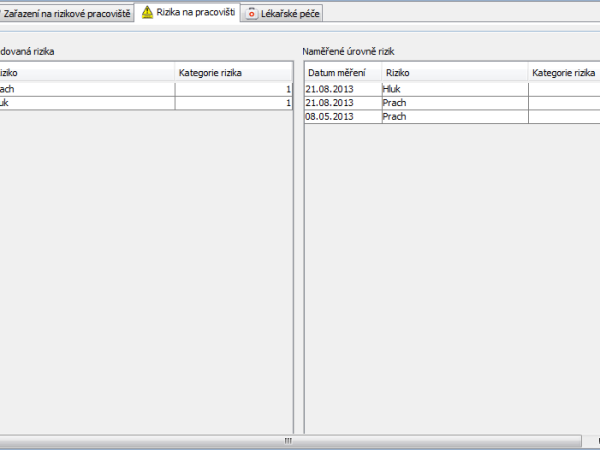Click the Lékařské péče tab icon
Image resolution: width=600 pixels, height=450 pixels.
pyautogui.click(x=252, y=13)
